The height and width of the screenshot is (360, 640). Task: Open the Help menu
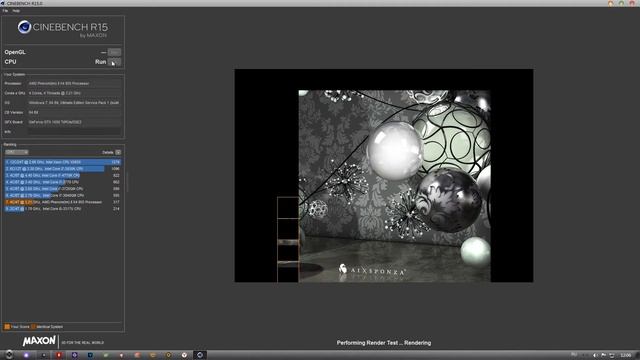click(x=16, y=11)
